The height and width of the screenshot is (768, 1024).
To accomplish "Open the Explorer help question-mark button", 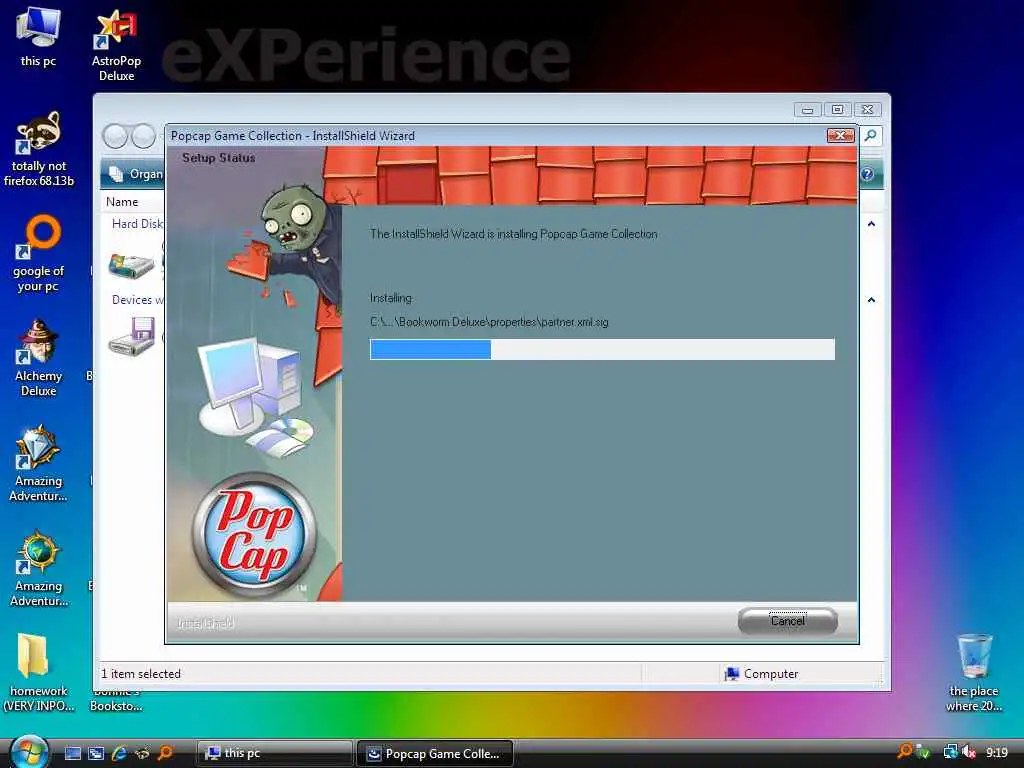I will [x=867, y=174].
